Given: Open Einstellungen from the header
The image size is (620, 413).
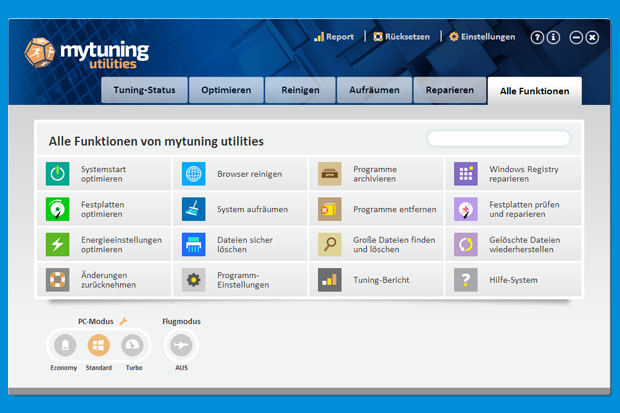Looking at the screenshot, I should [482, 37].
